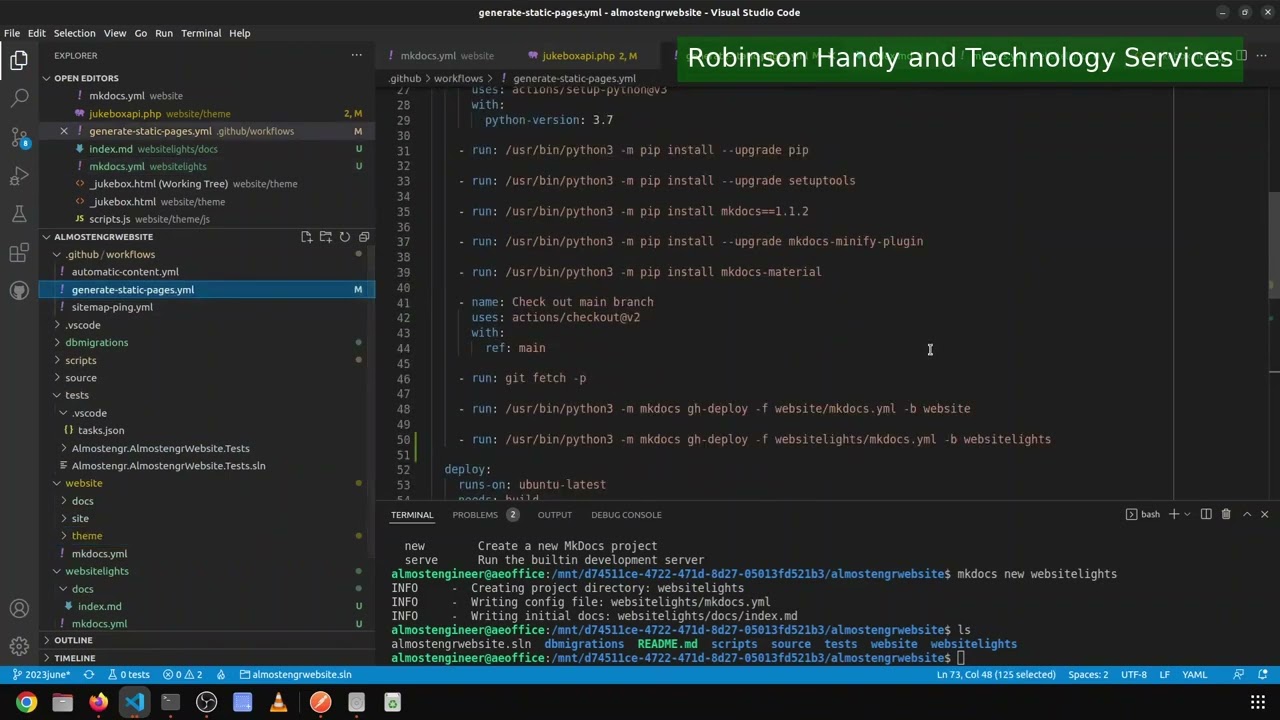Image resolution: width=1280 pixels, height=720 pixels.
Task: Close generate-static-pages.yml in open editors
Action: [x=64, y=131]
